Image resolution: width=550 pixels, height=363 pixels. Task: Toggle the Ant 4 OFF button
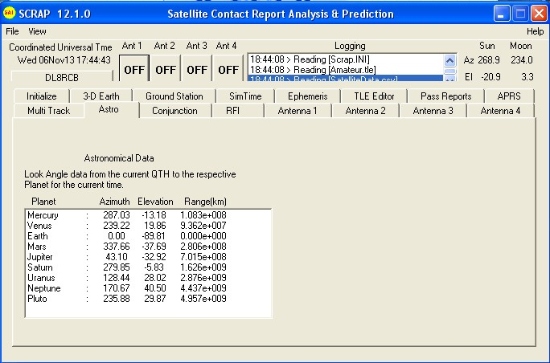click(x=228, y=68)
